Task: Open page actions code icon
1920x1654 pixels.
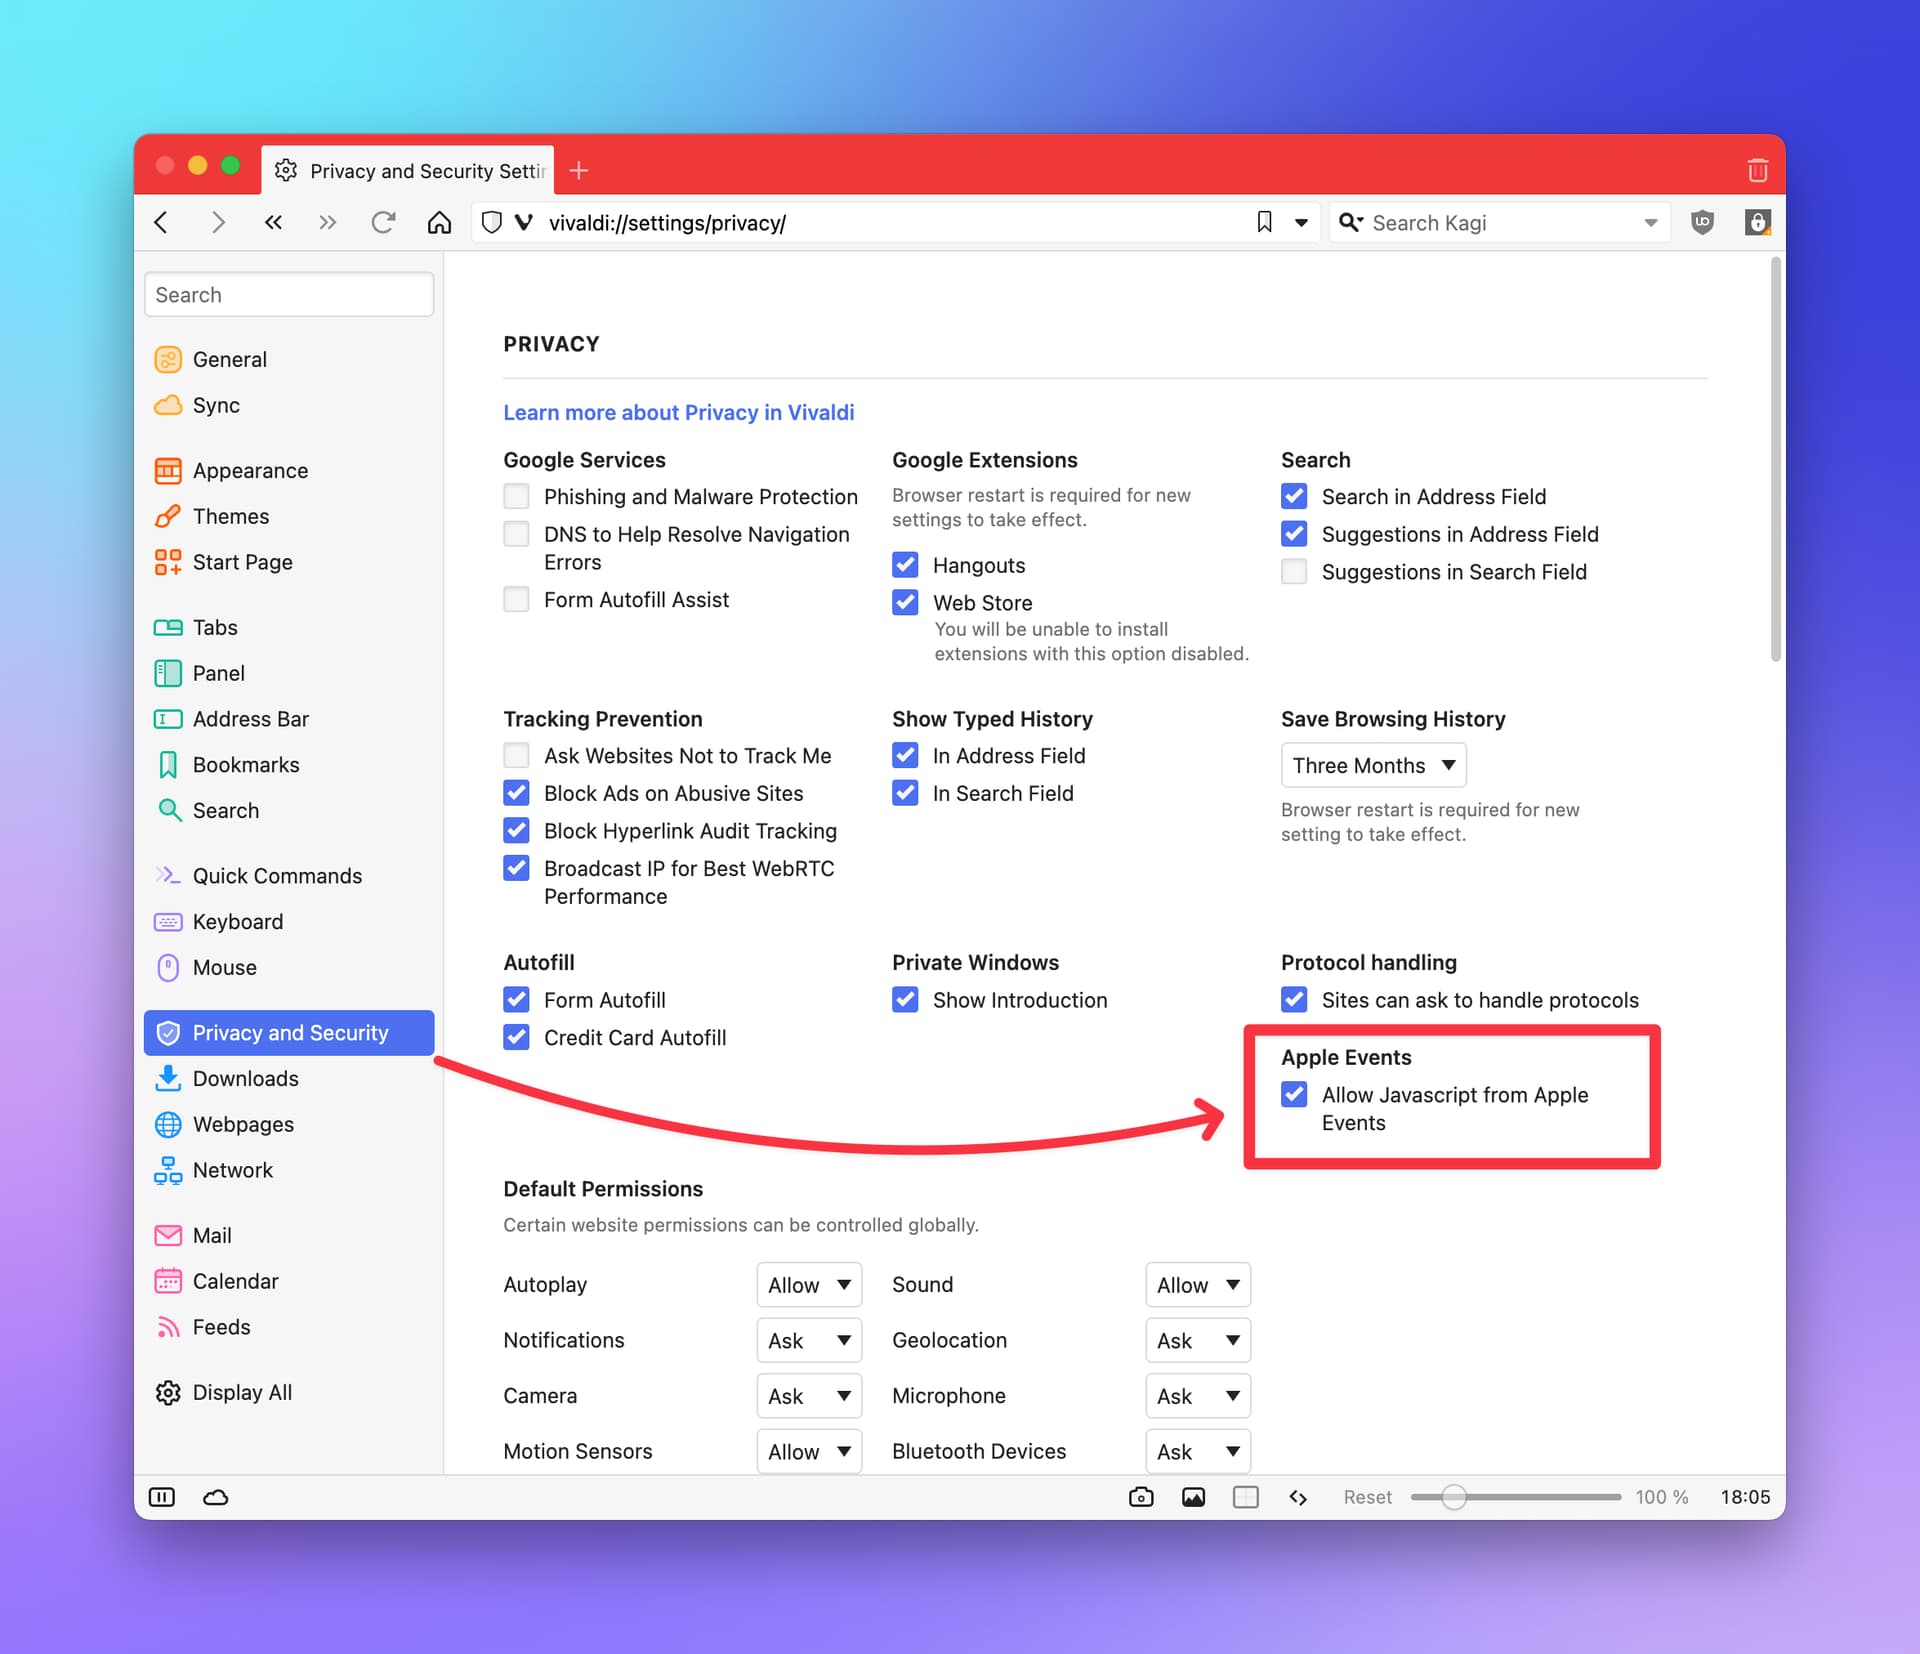Action: point(1298,1497)
